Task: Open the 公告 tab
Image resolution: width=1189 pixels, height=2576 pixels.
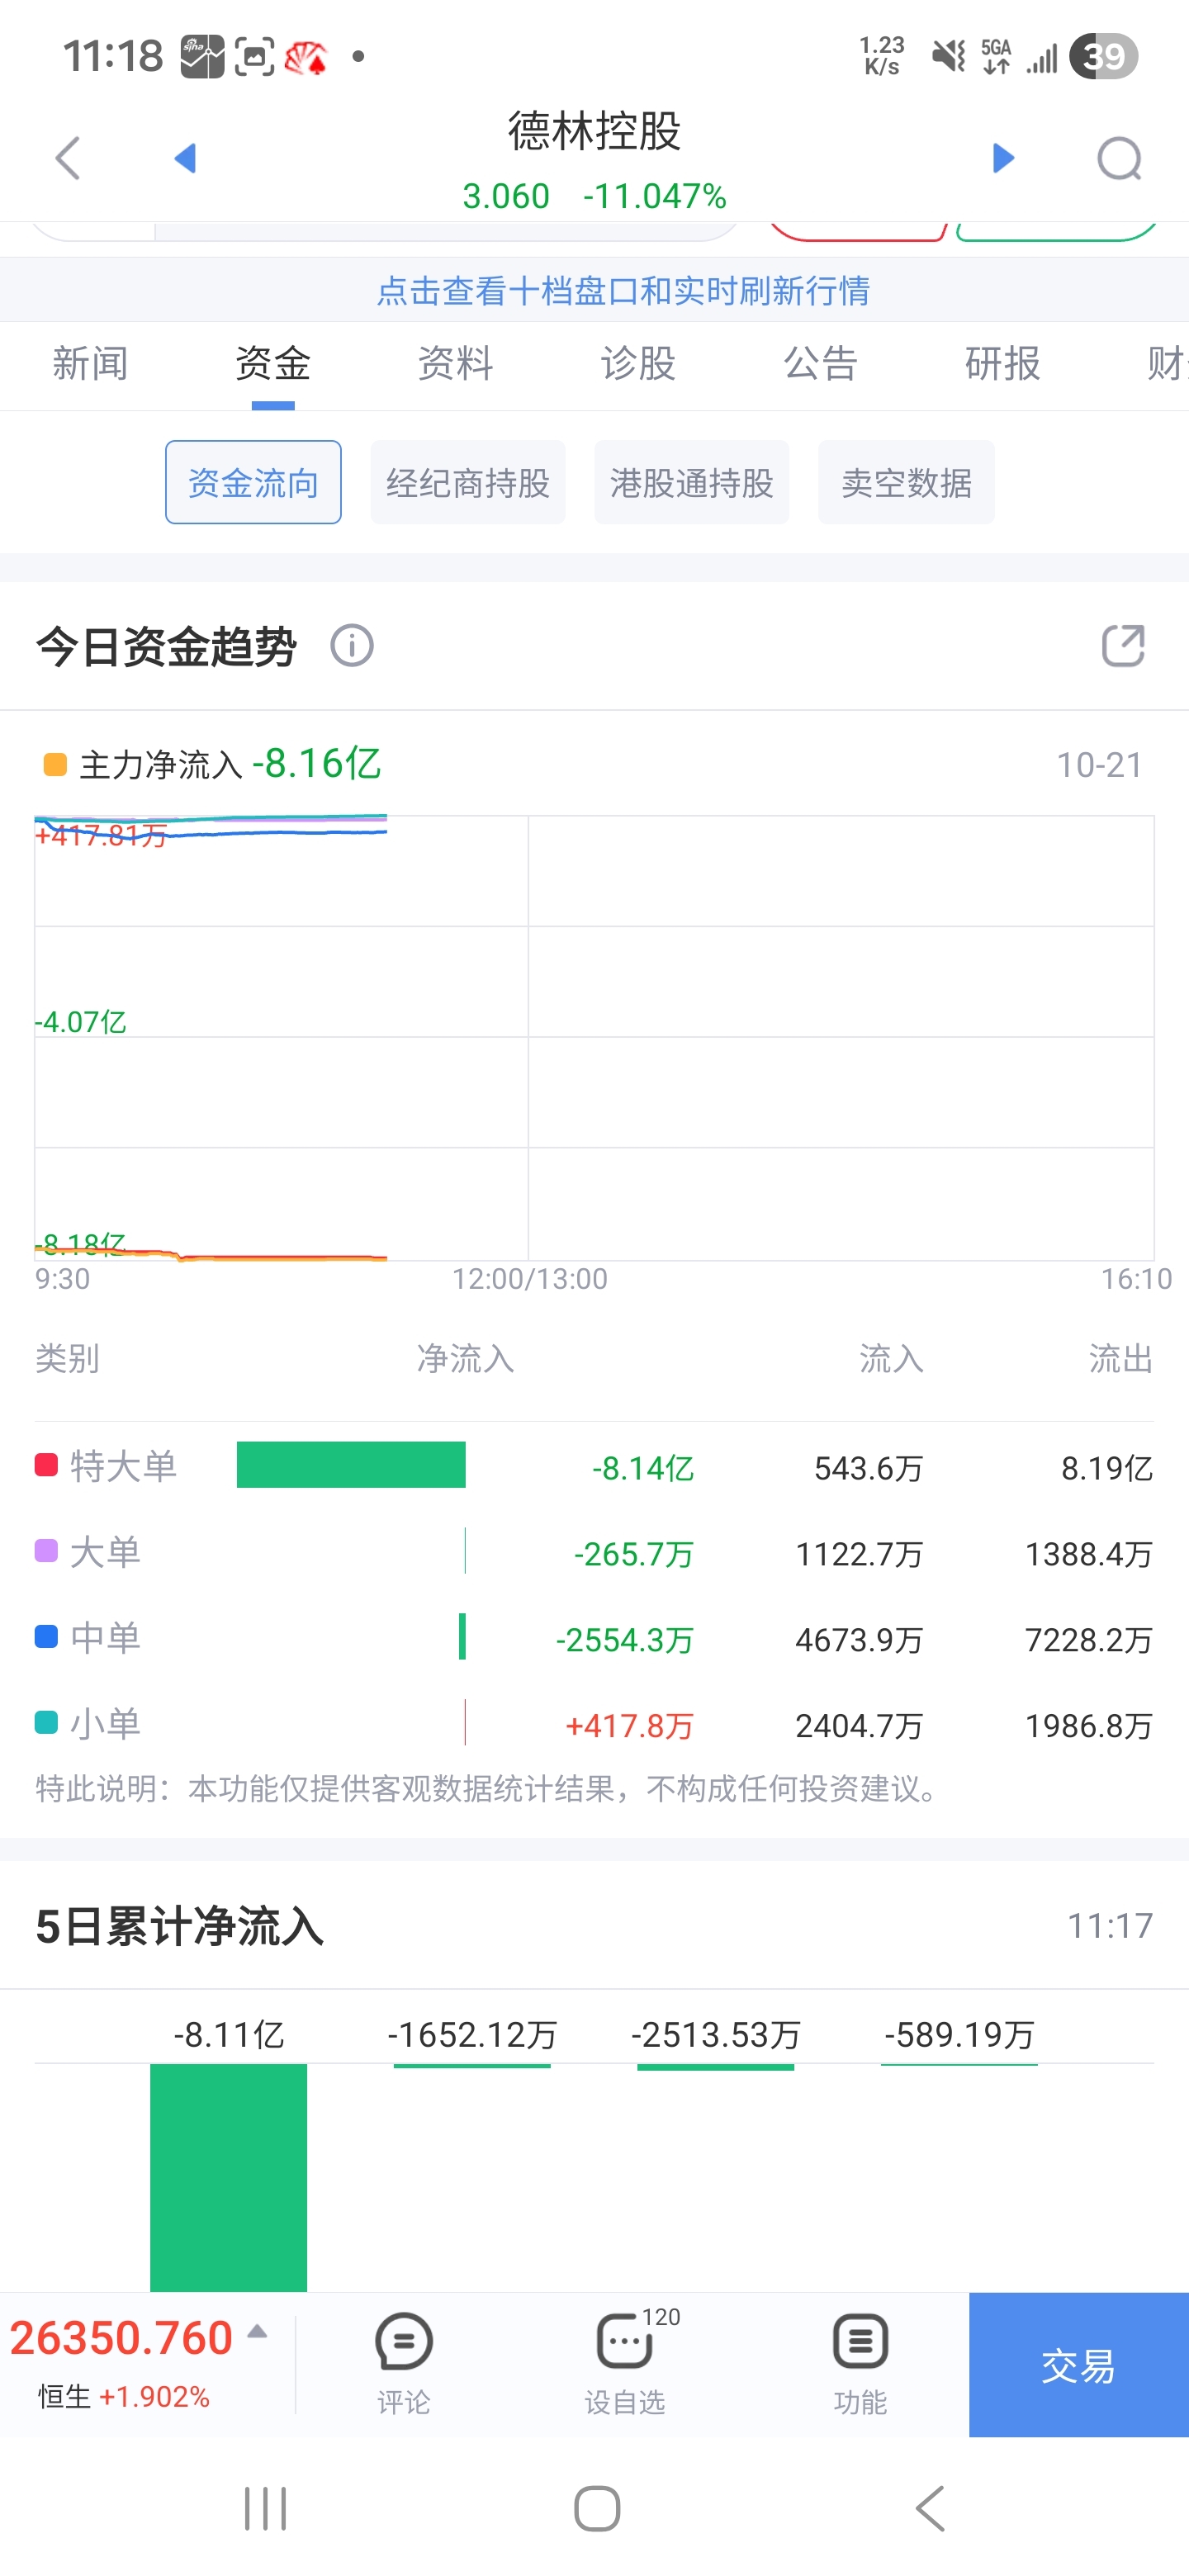Action: 820,364
